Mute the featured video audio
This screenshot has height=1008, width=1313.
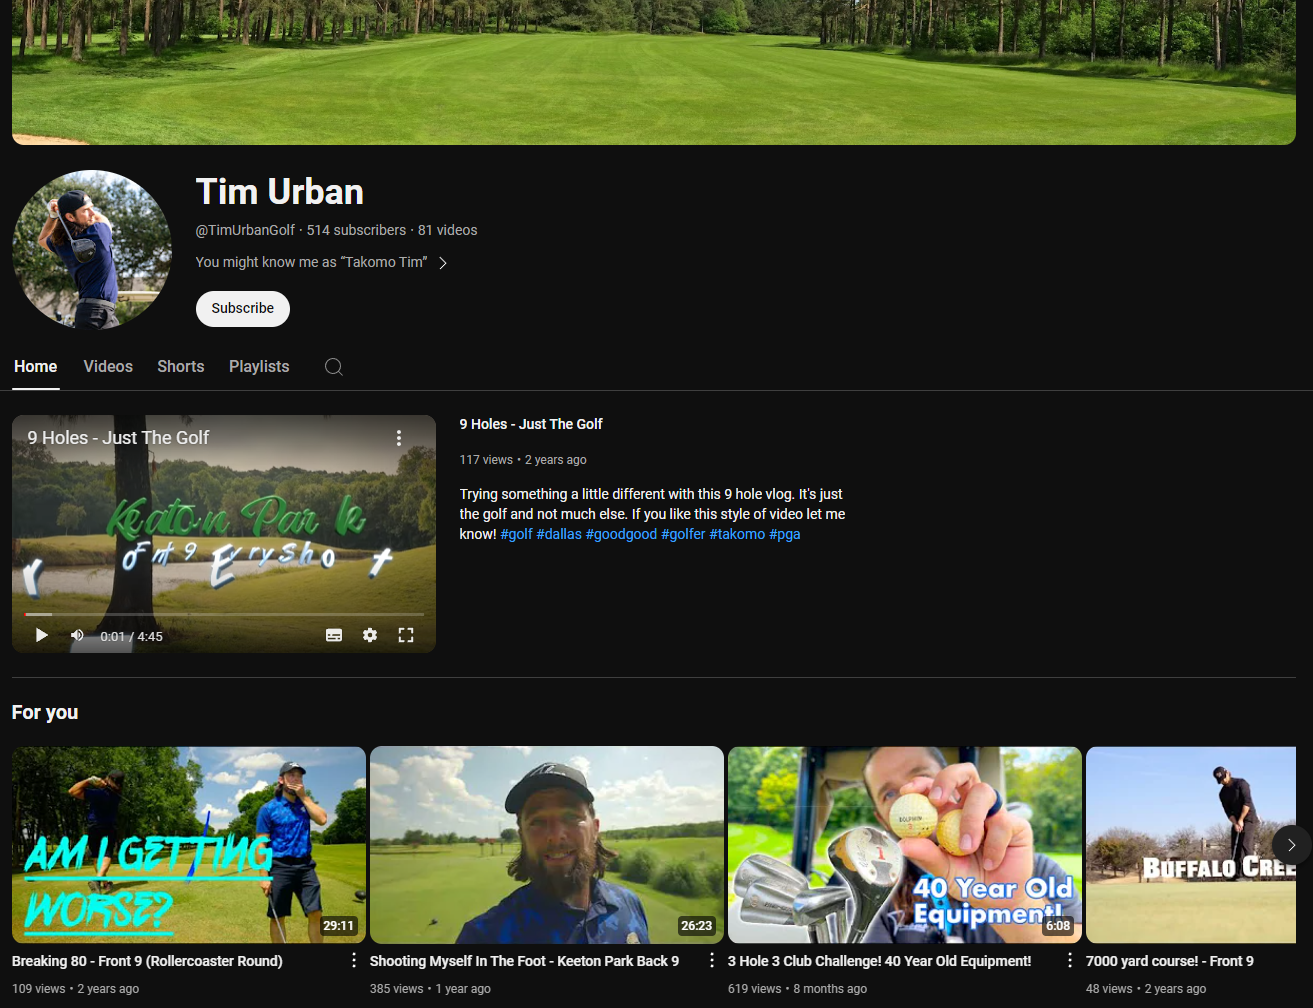(x=76, y=635)
